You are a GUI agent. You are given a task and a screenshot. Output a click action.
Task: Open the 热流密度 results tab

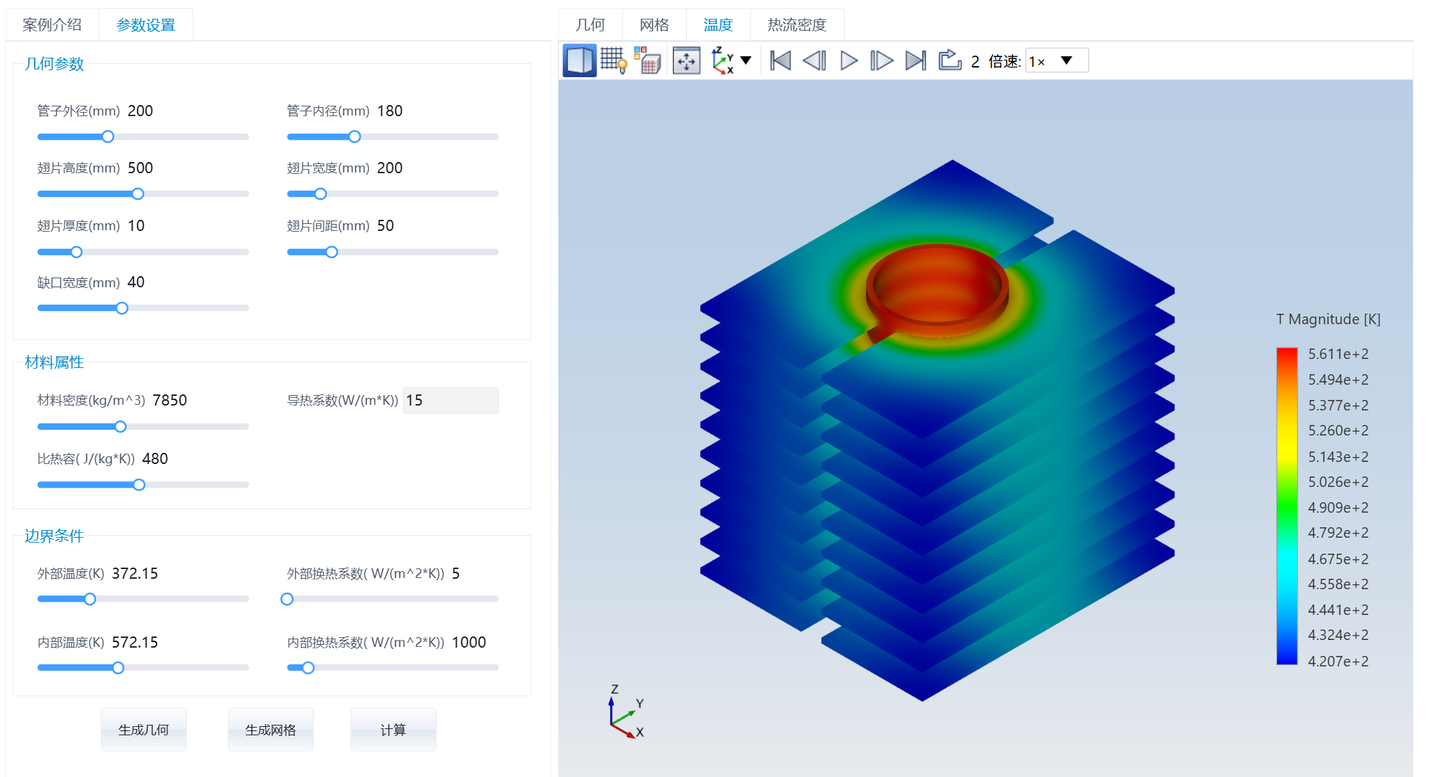797,25
